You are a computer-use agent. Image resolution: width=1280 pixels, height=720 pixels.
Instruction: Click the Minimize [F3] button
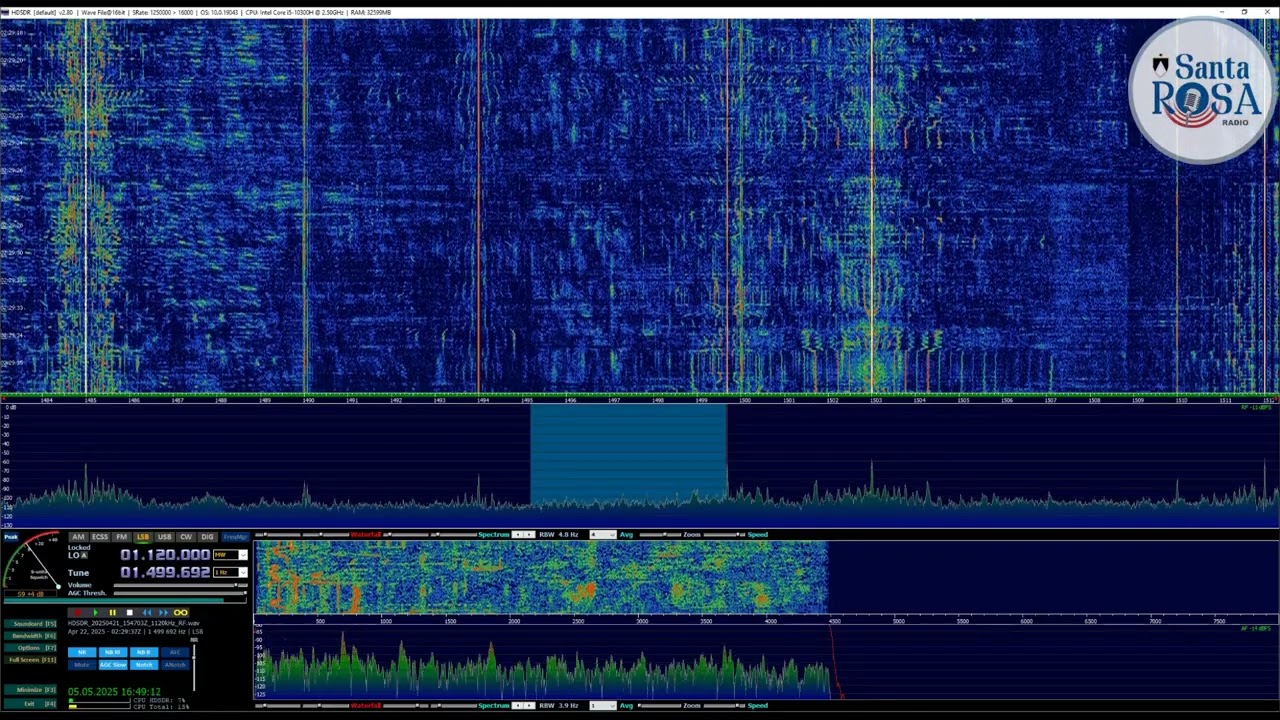point(30,690)
